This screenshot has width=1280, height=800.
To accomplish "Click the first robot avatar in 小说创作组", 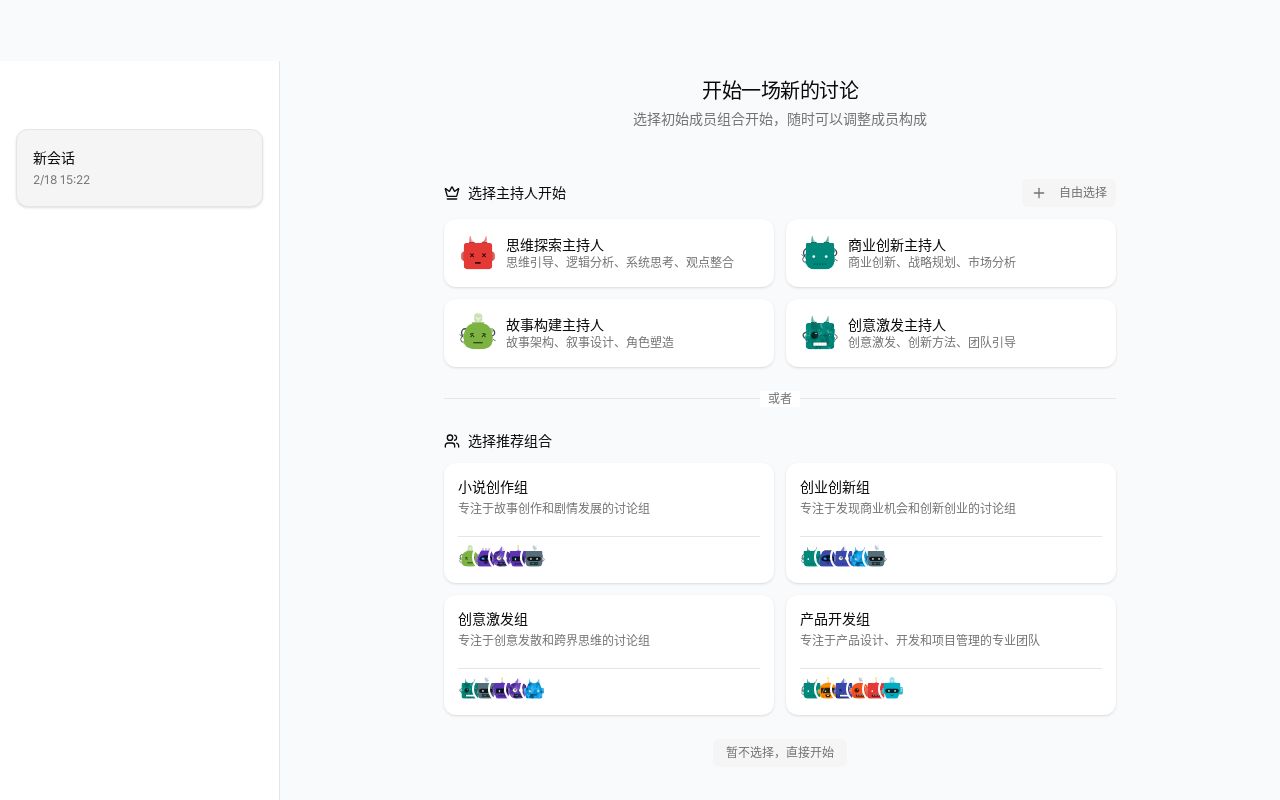I will [468, 558].
